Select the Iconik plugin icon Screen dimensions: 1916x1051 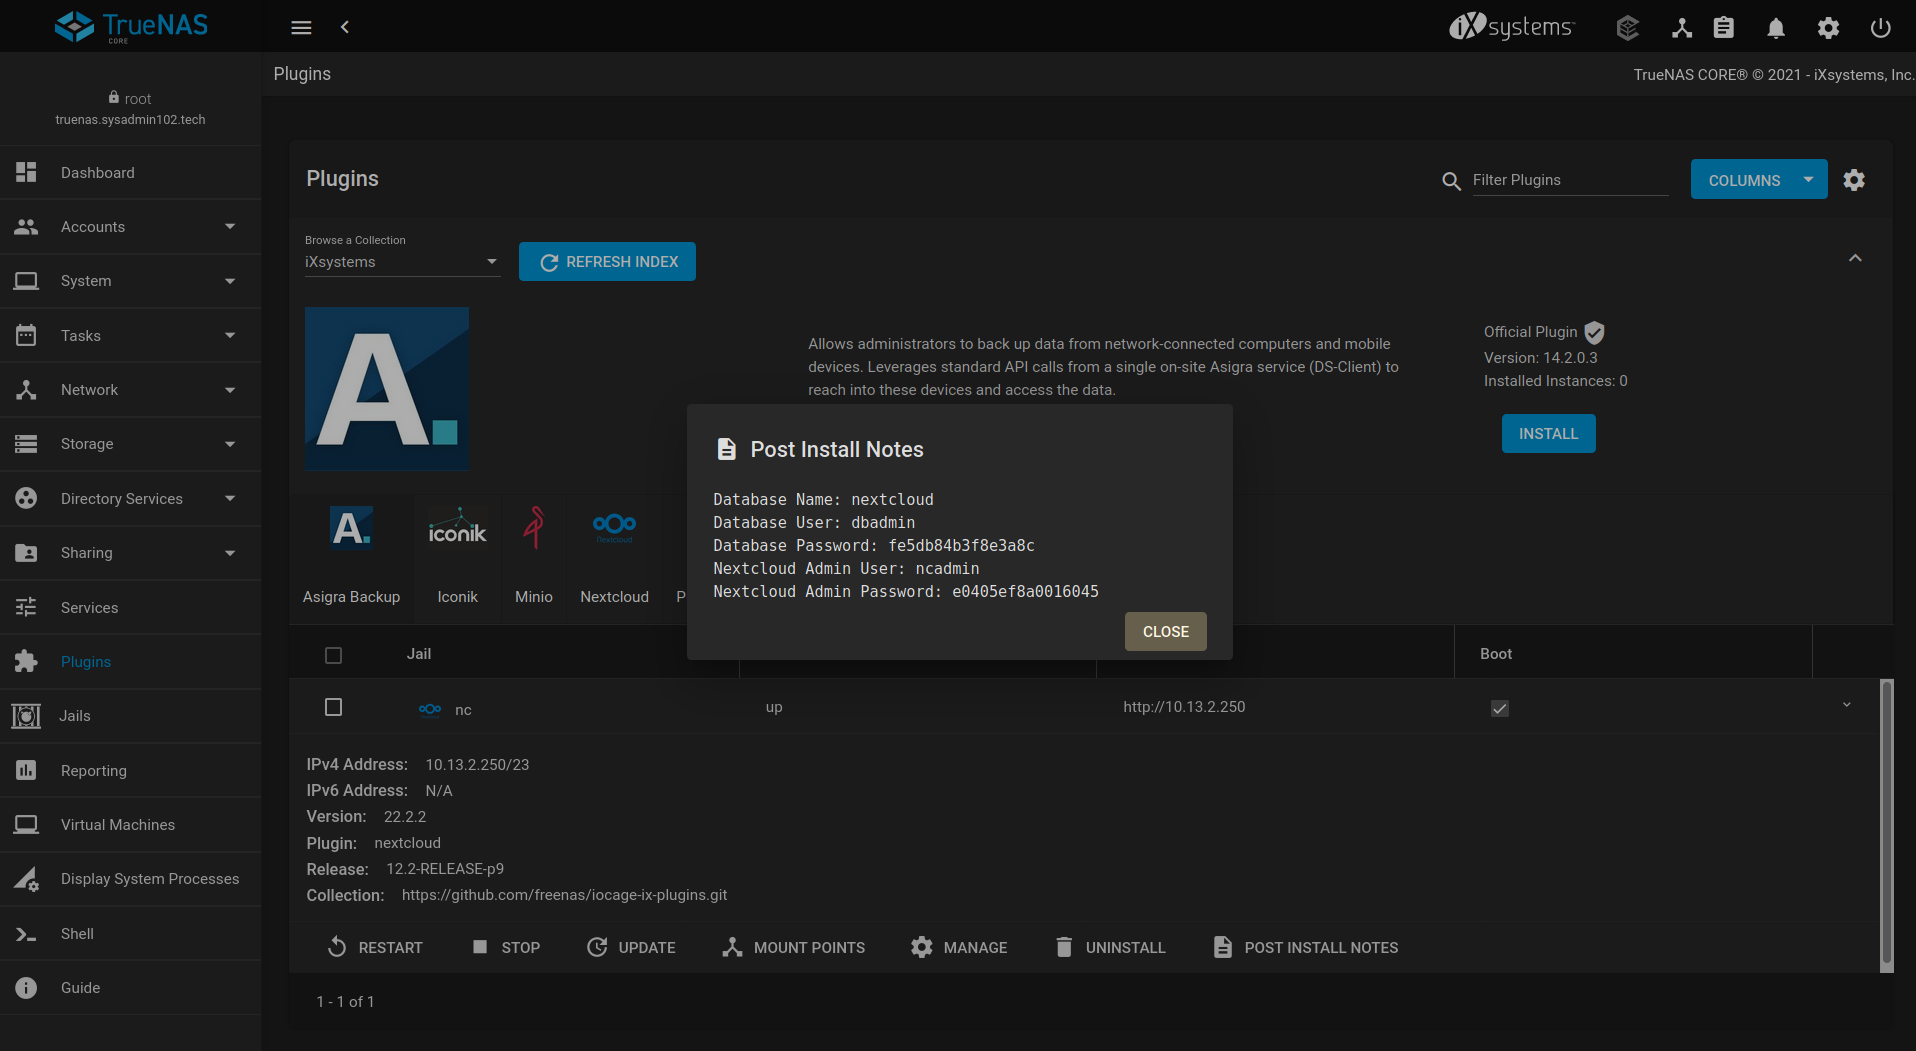click(457, 527)
